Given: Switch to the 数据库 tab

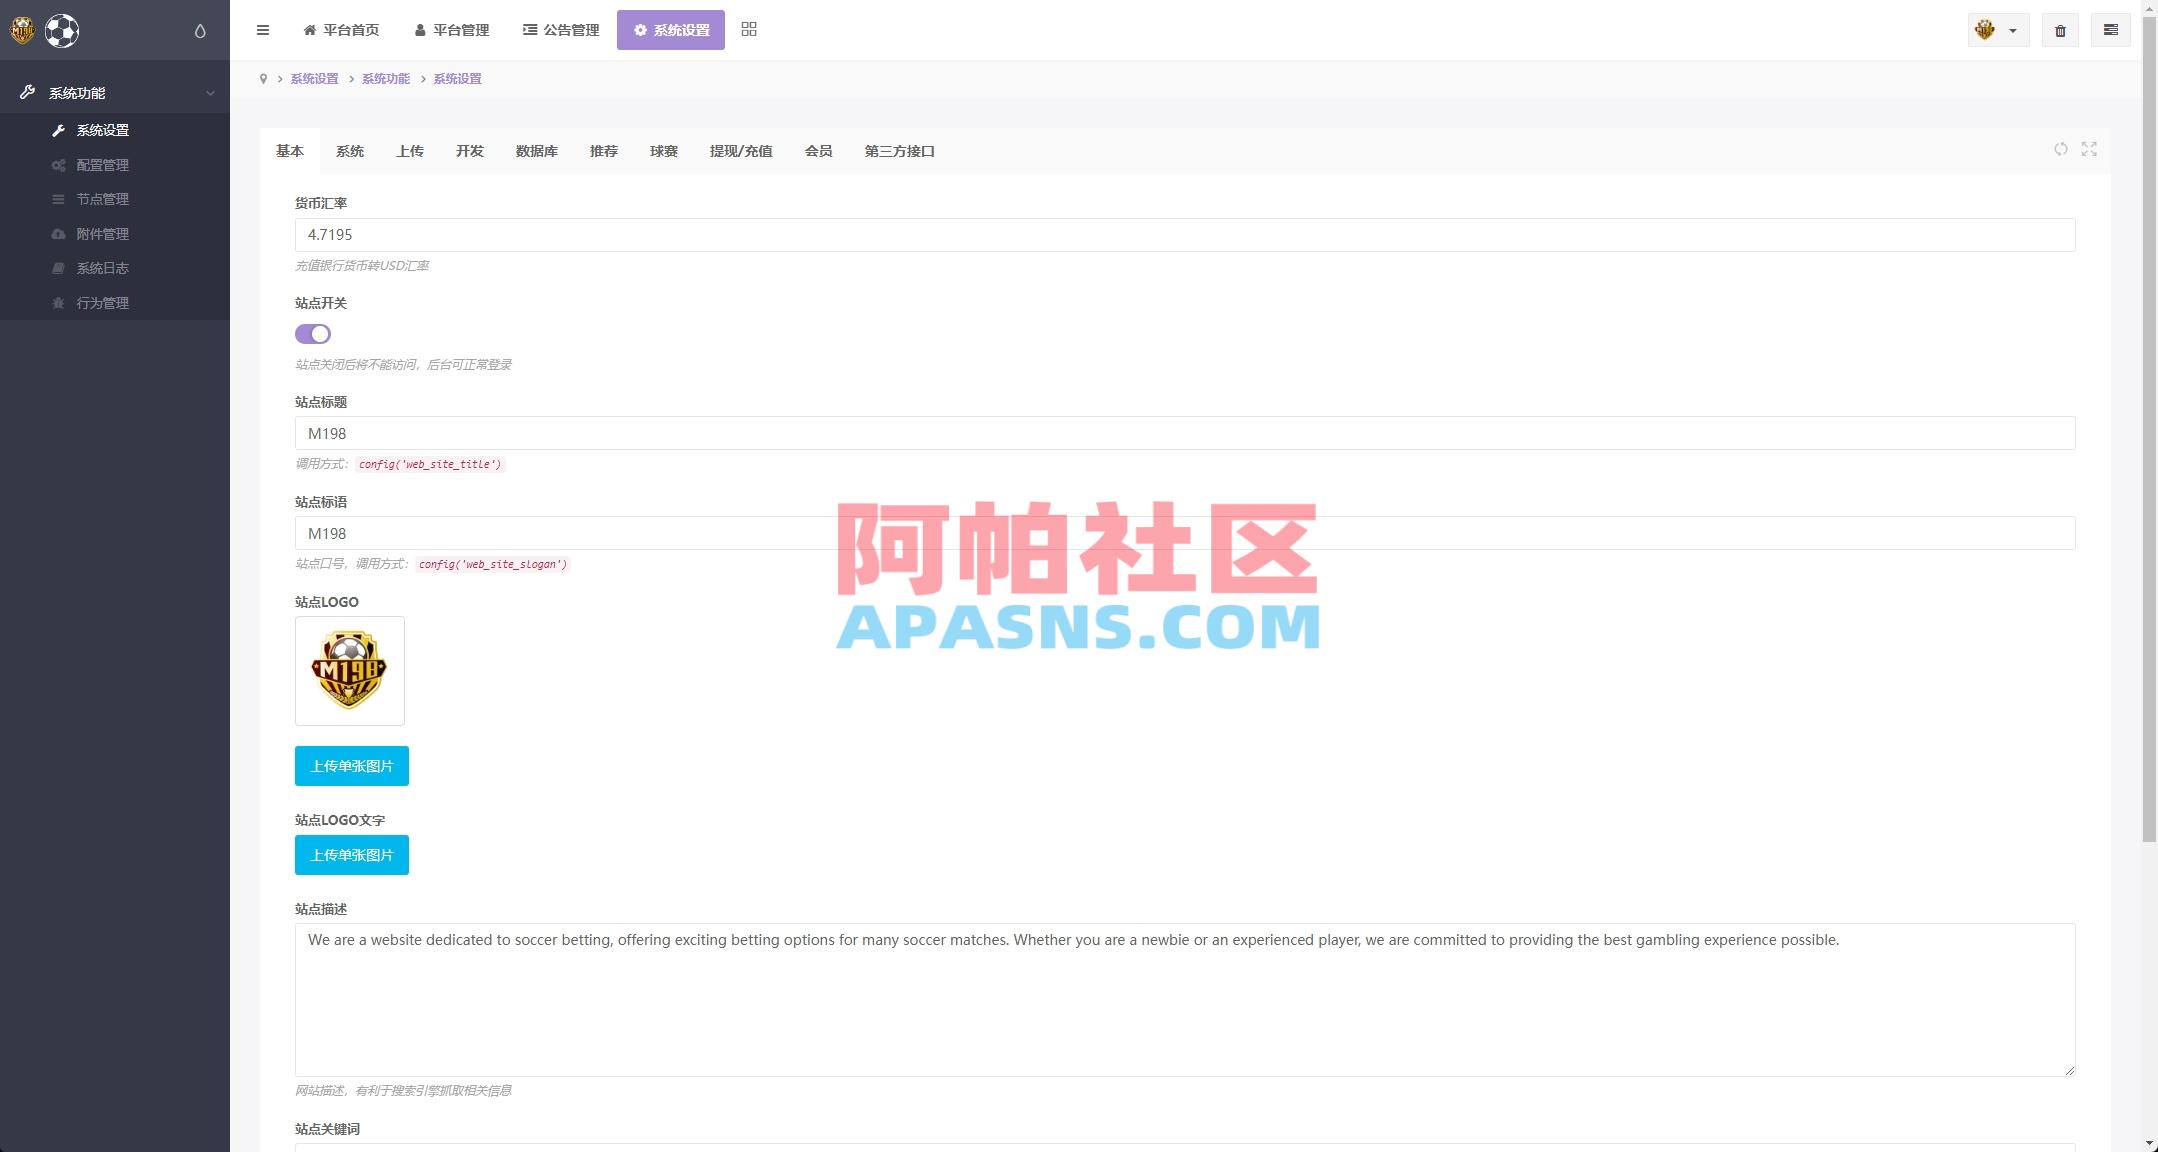Looking at the screenshot, I should (536, 151).
